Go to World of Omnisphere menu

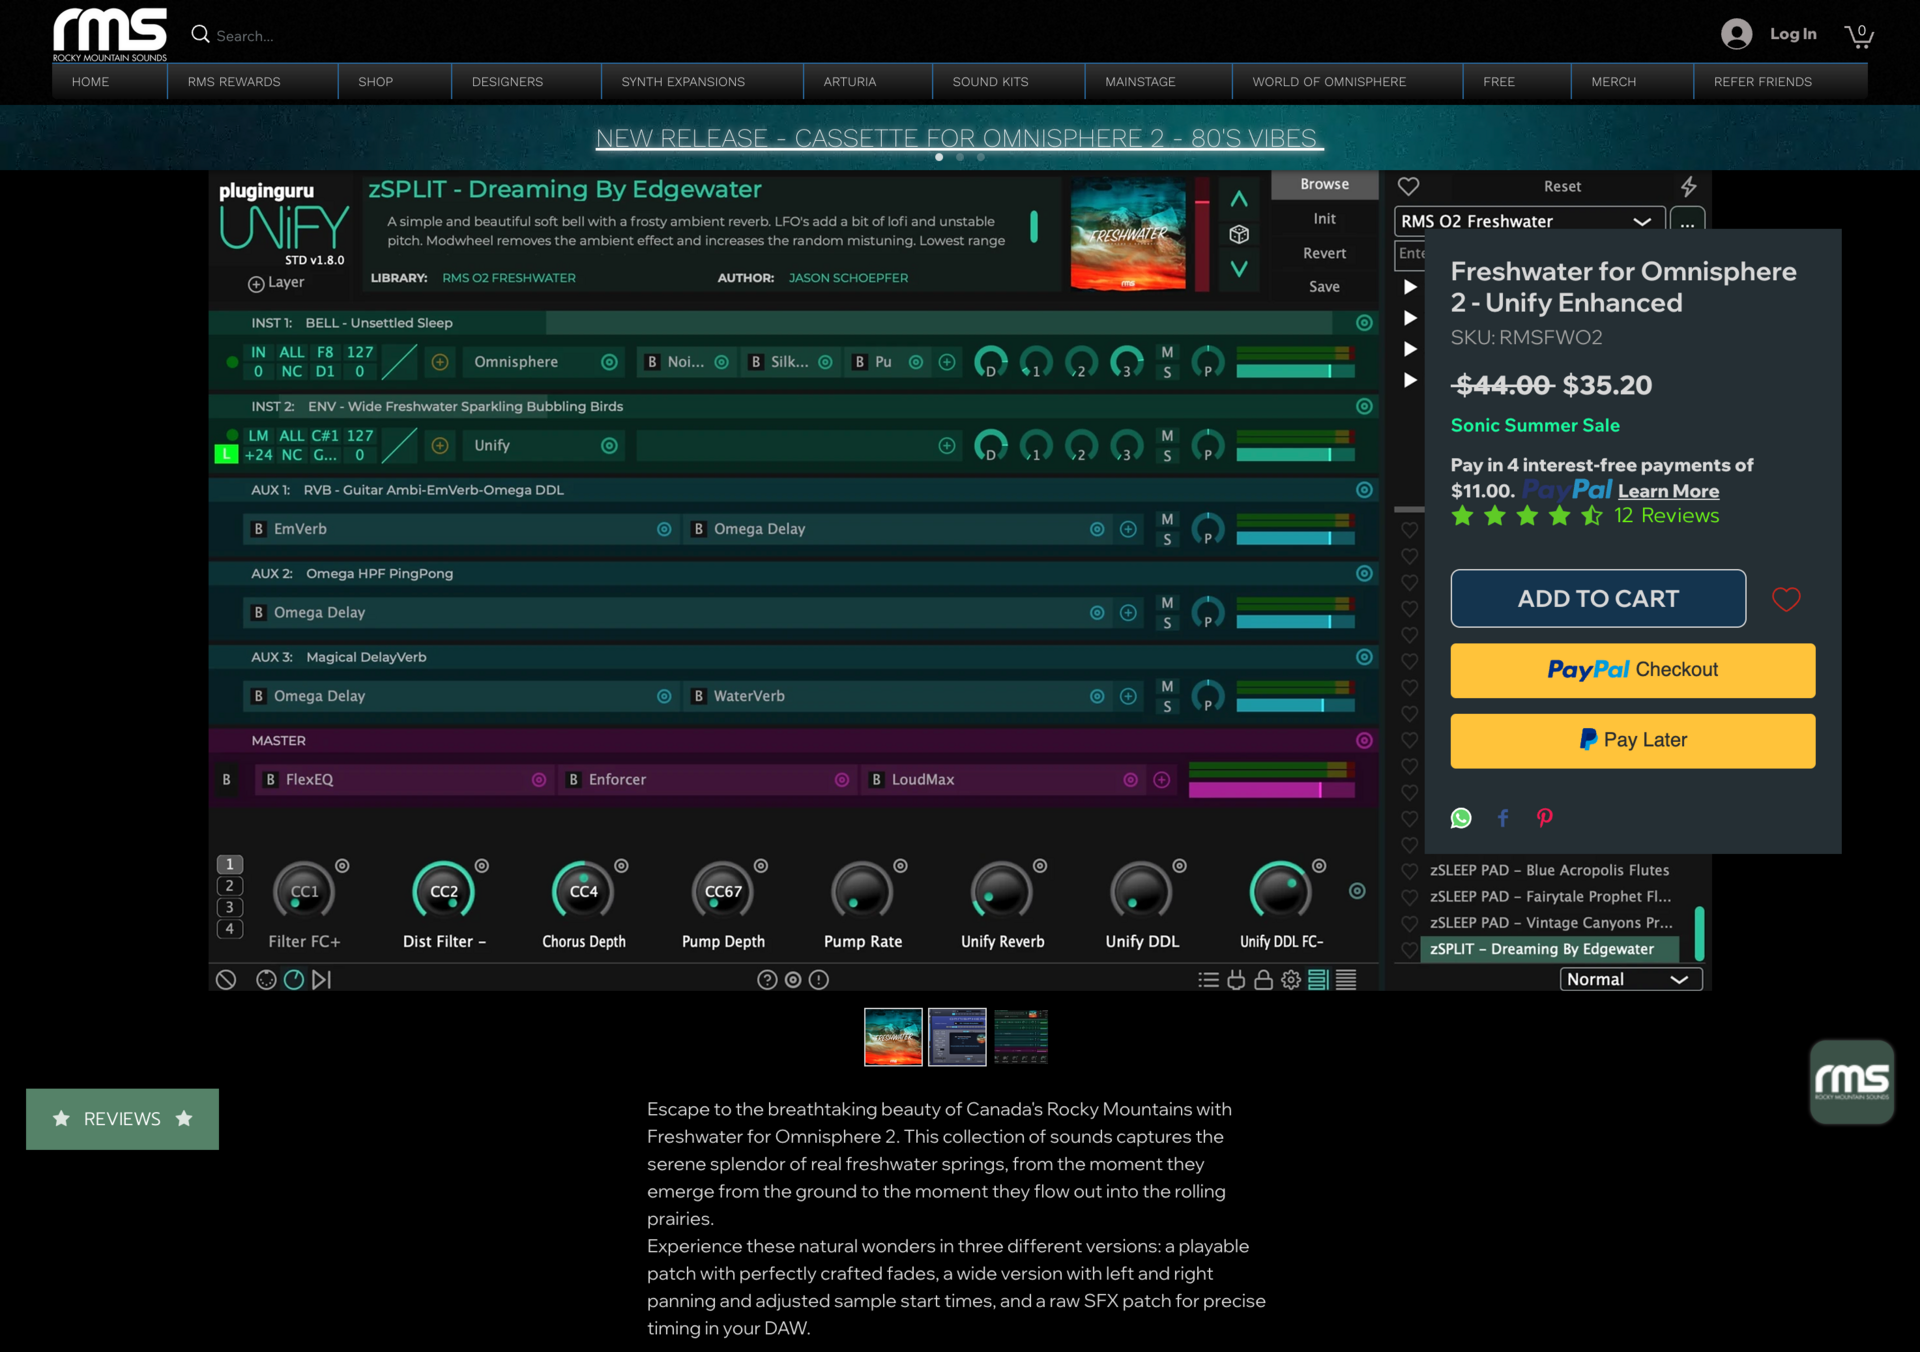tap(1329, 82)
